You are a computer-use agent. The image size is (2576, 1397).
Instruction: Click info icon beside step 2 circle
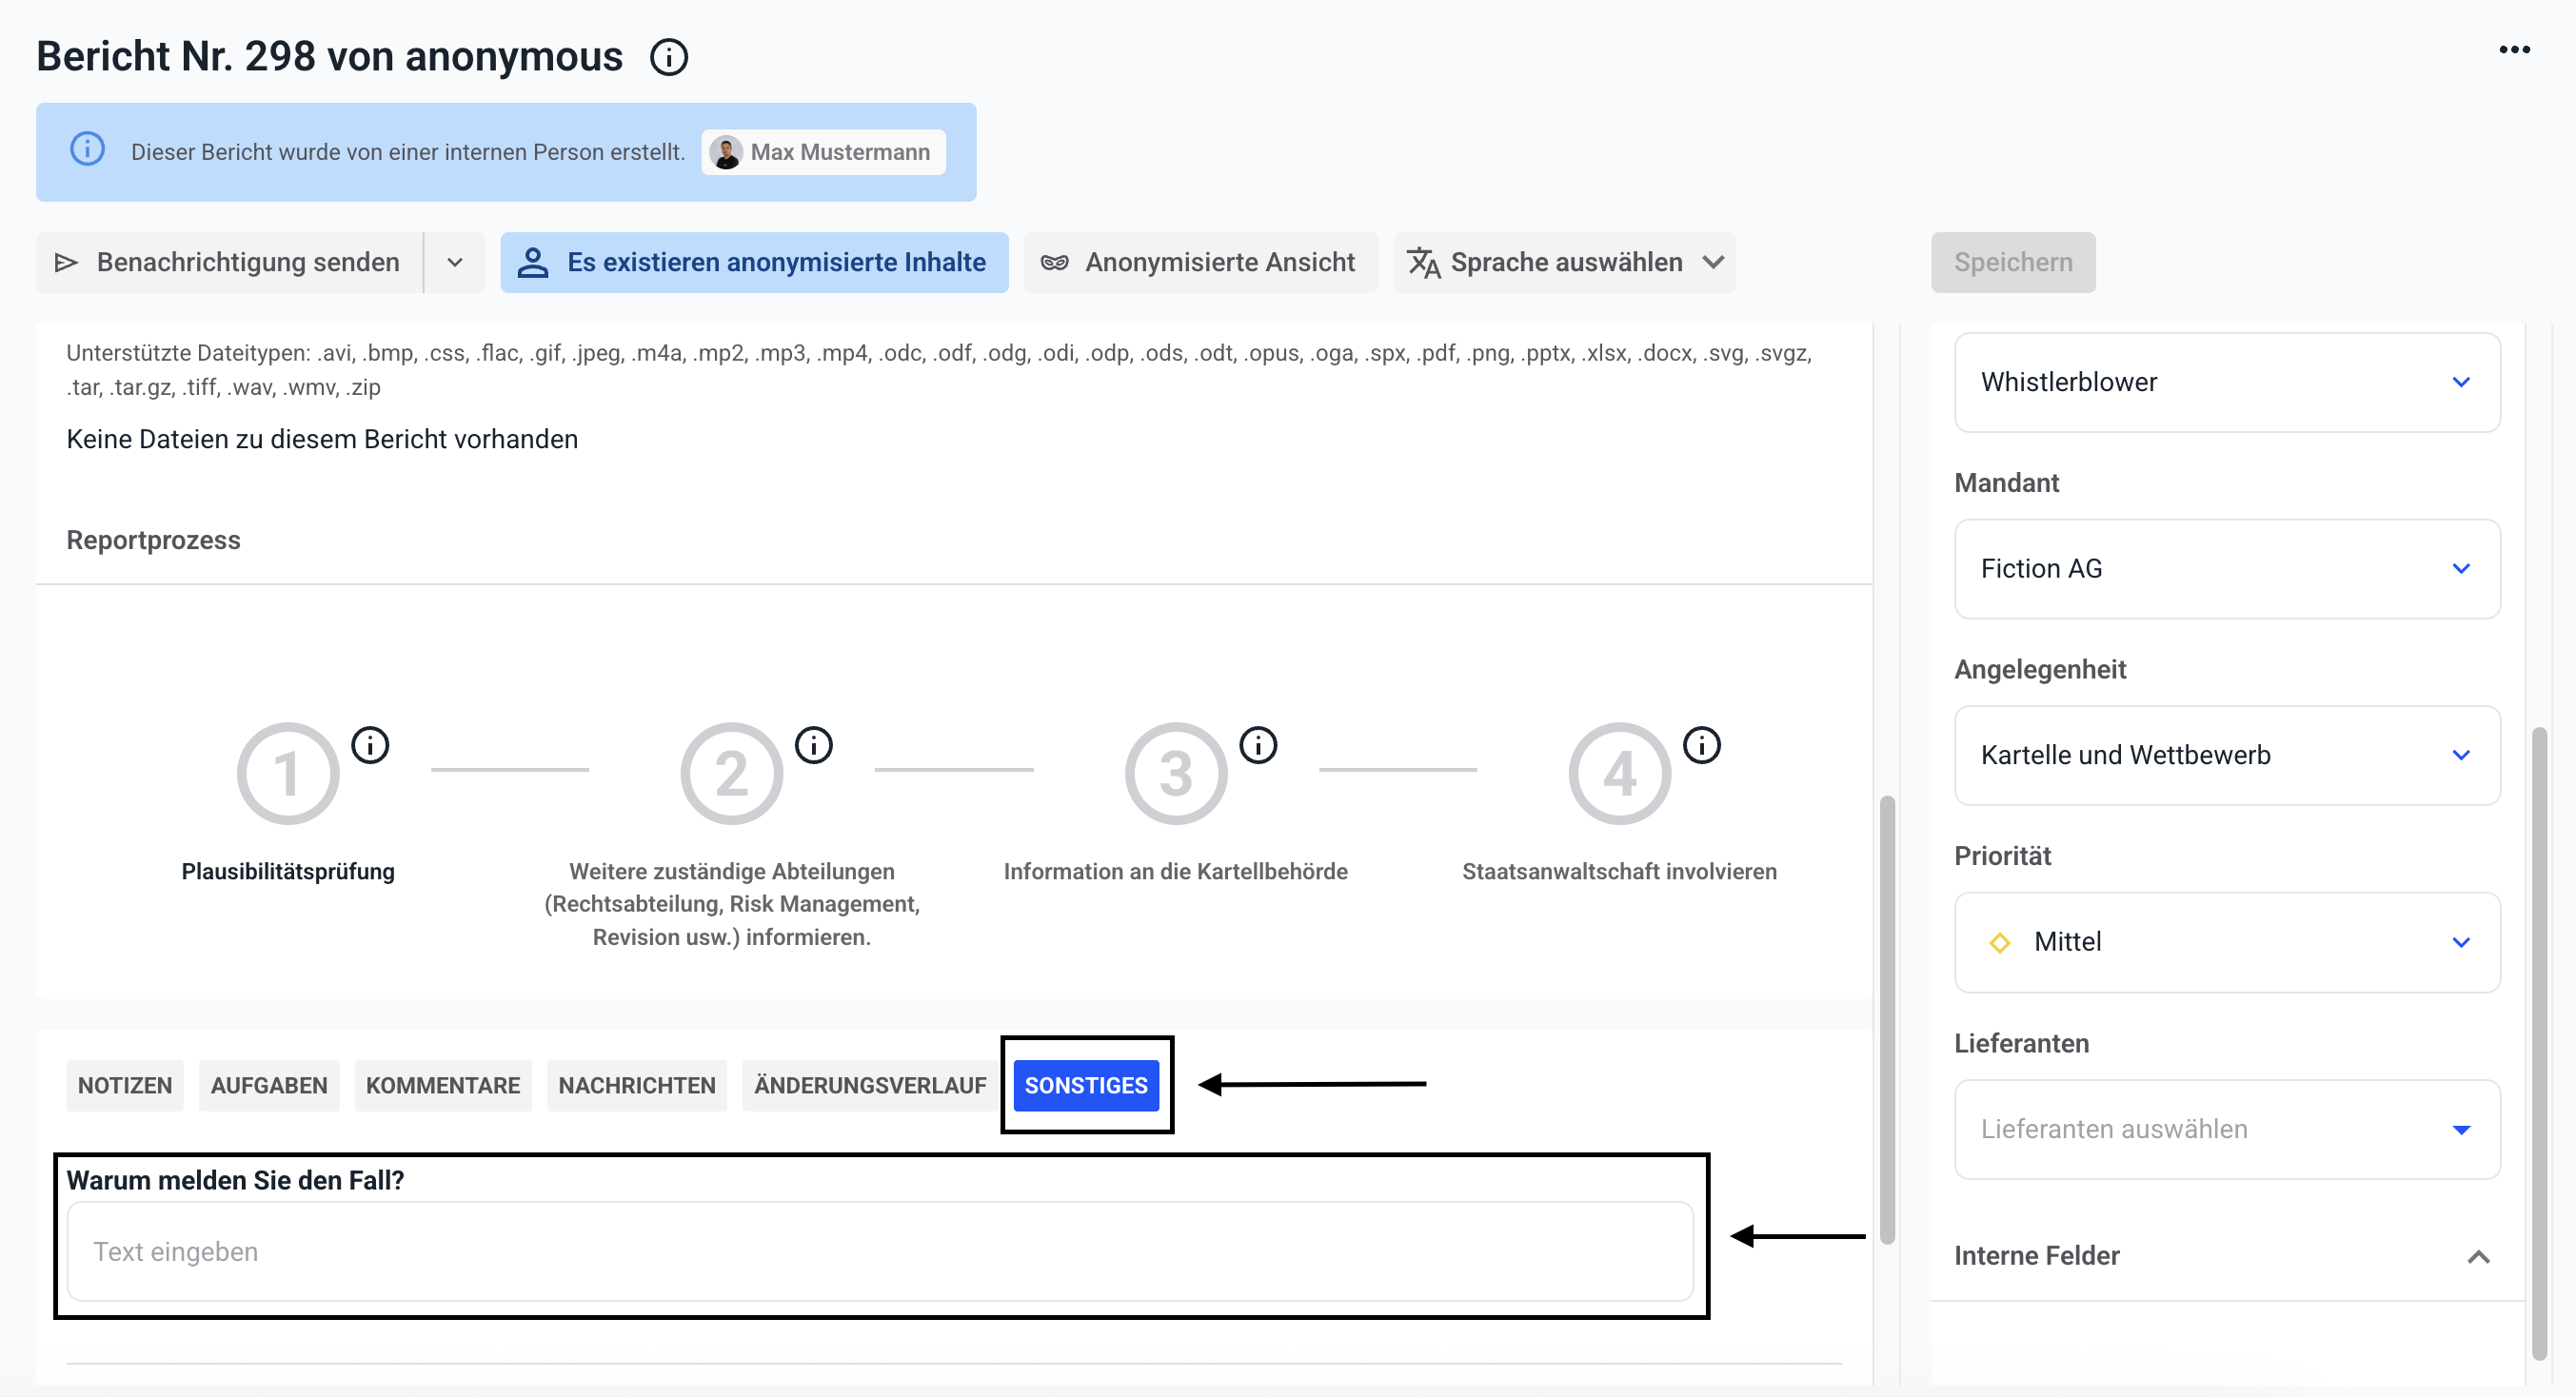click(x=813, y=745)
